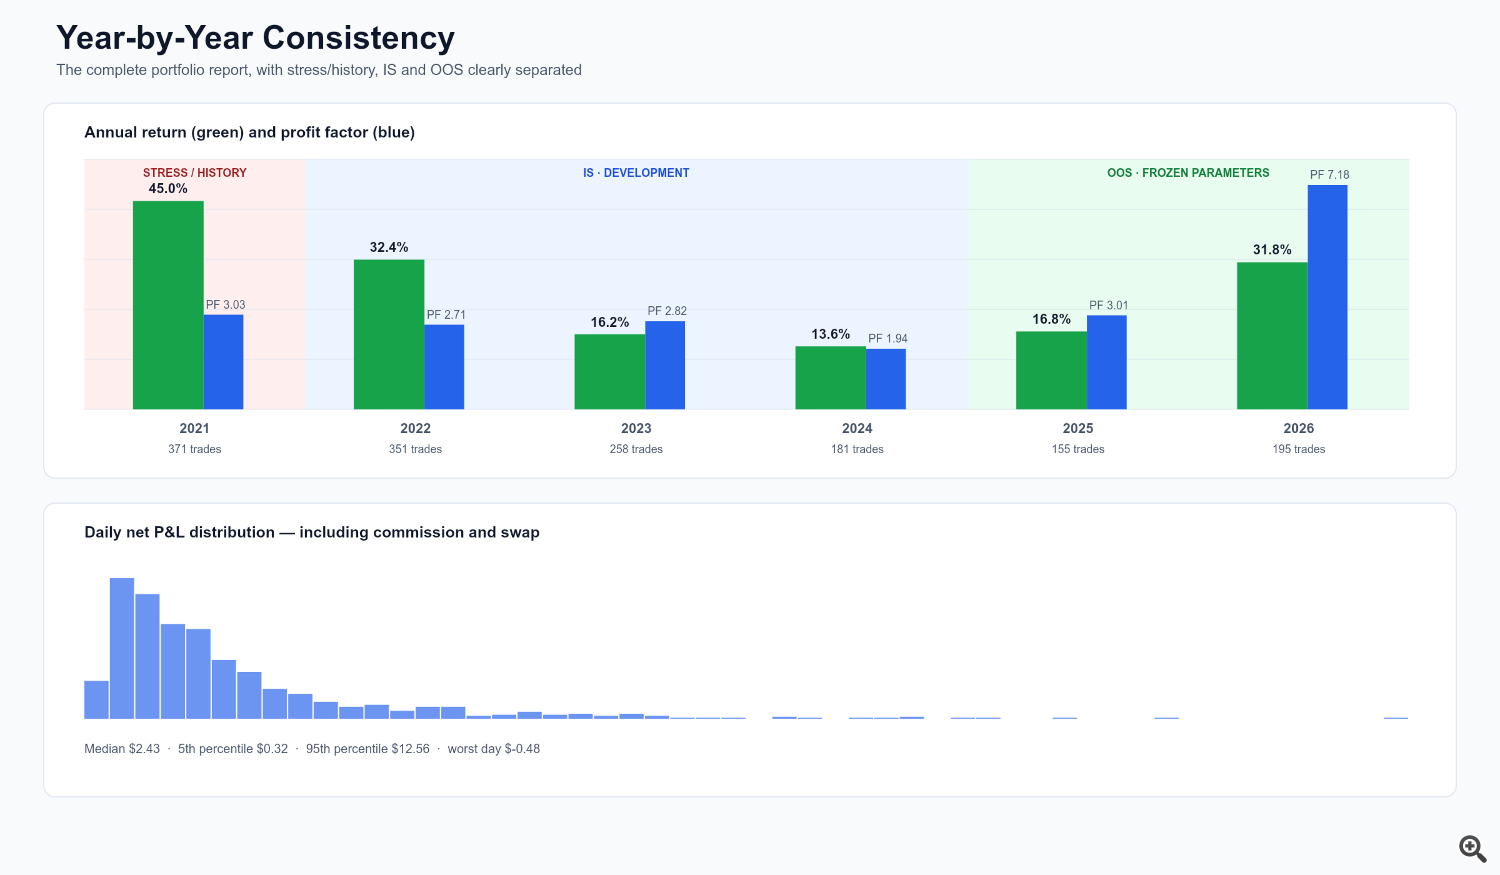The image size is (1500, 875).
Task: Click the "Daily net P&L distribution" title
Action: point(312,532)
